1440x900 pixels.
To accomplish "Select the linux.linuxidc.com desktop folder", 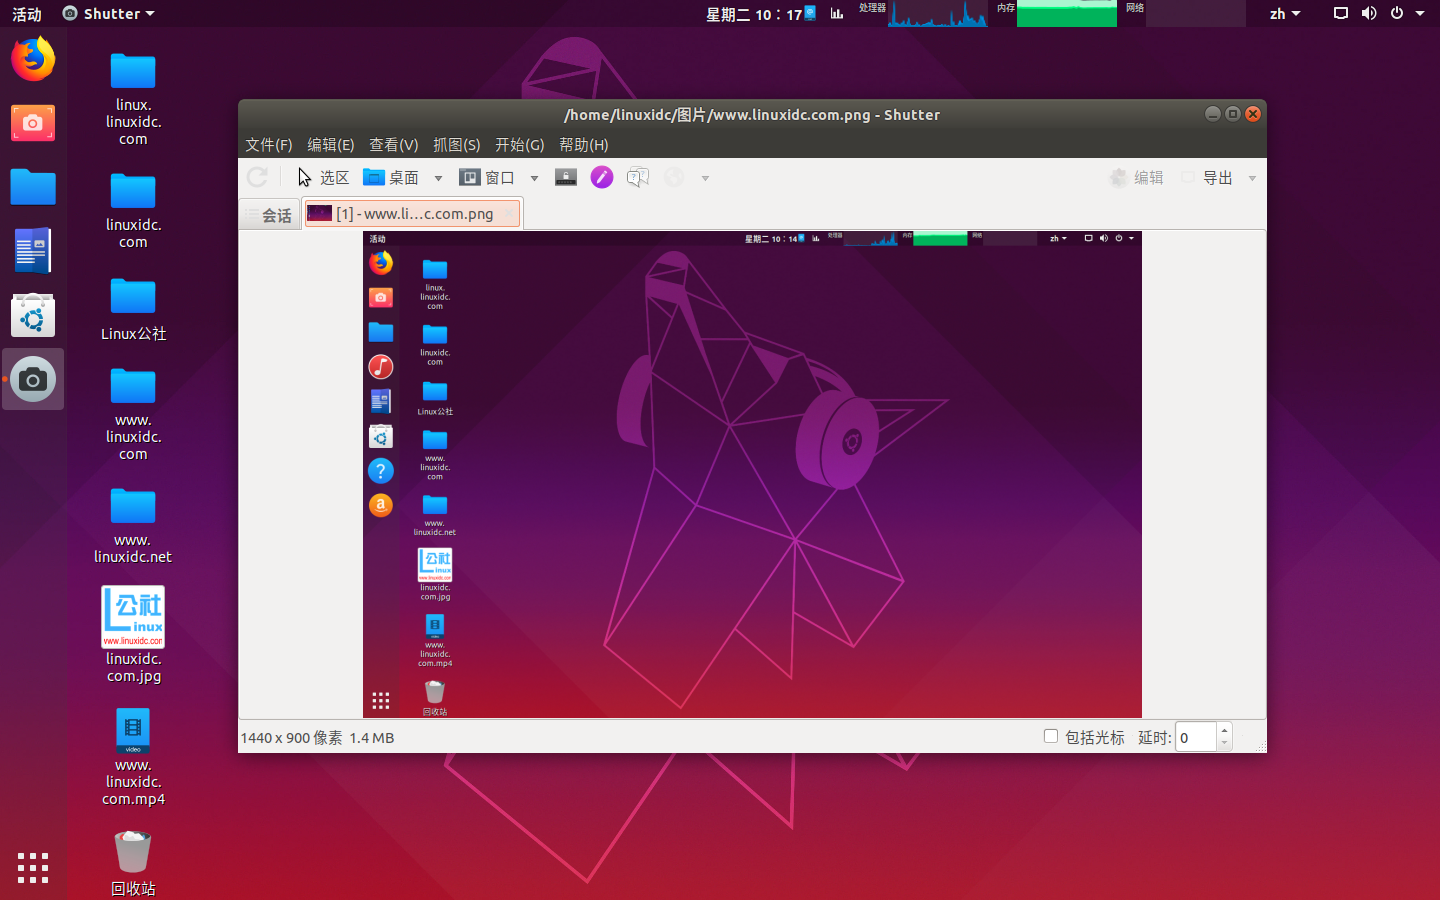I will [x=133, y=98].
